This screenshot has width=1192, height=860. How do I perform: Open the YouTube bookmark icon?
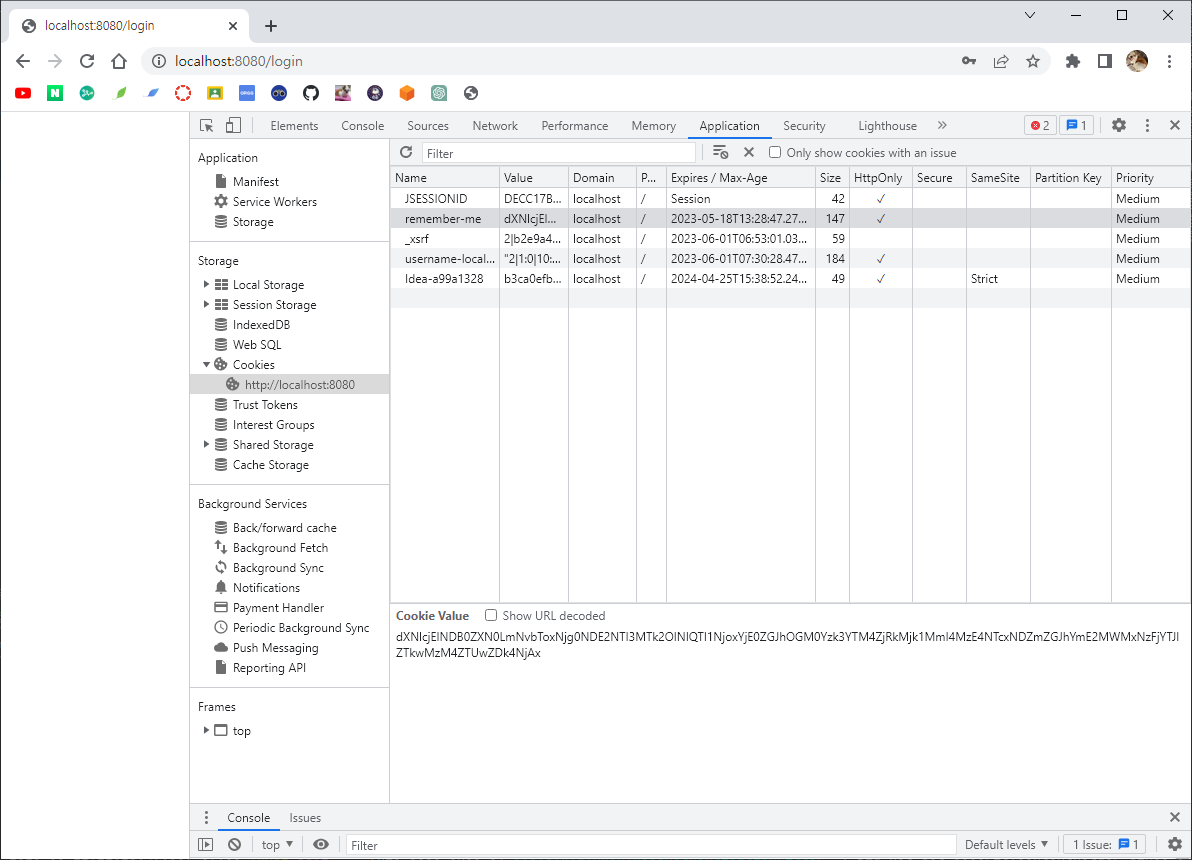click(23, 93)
